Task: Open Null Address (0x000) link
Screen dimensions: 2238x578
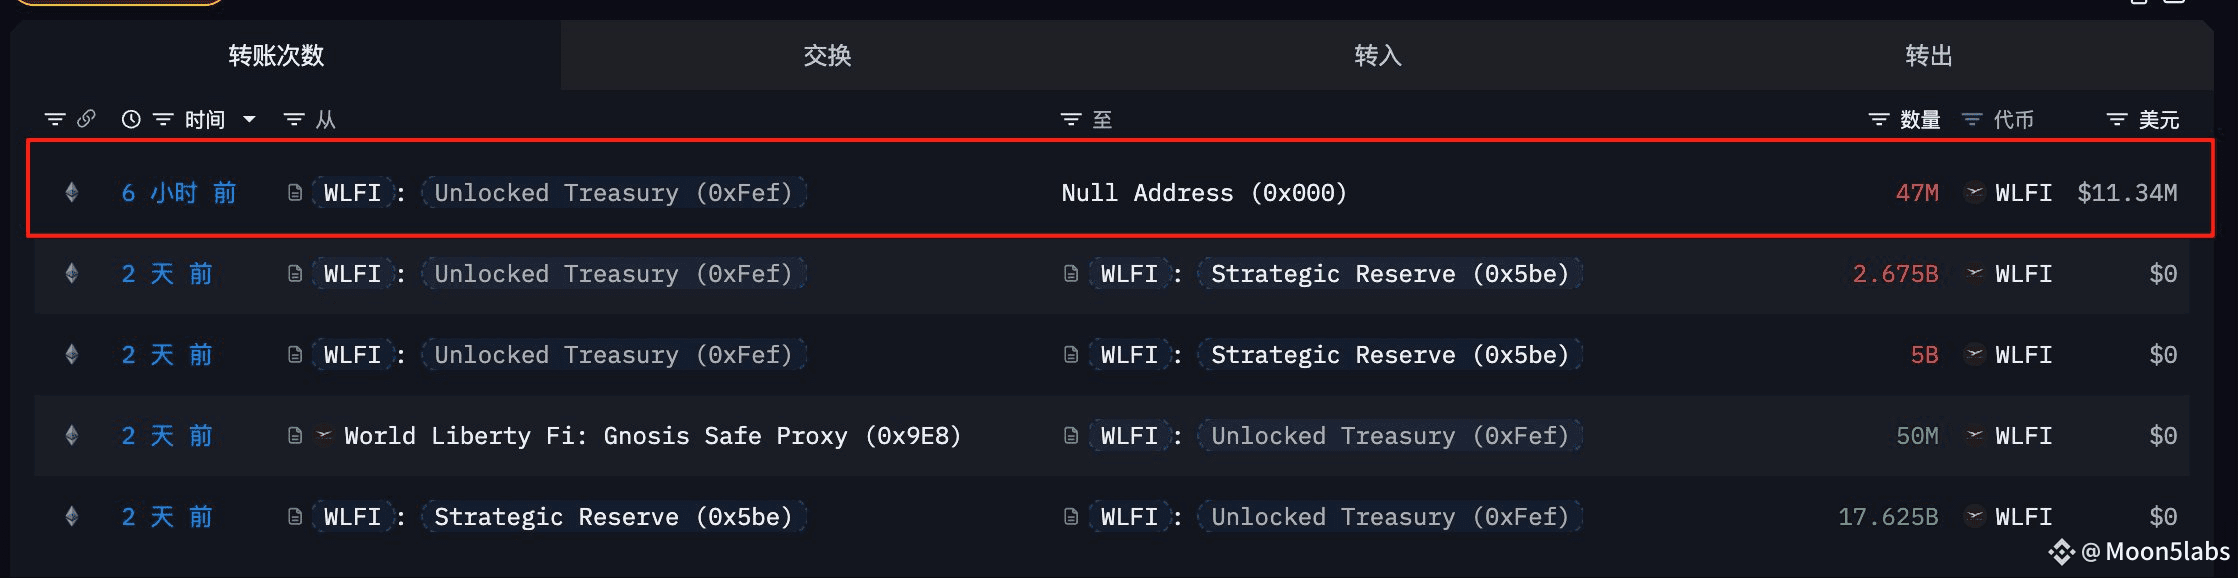Action: pyautogui.click(x=1204, y=193)
